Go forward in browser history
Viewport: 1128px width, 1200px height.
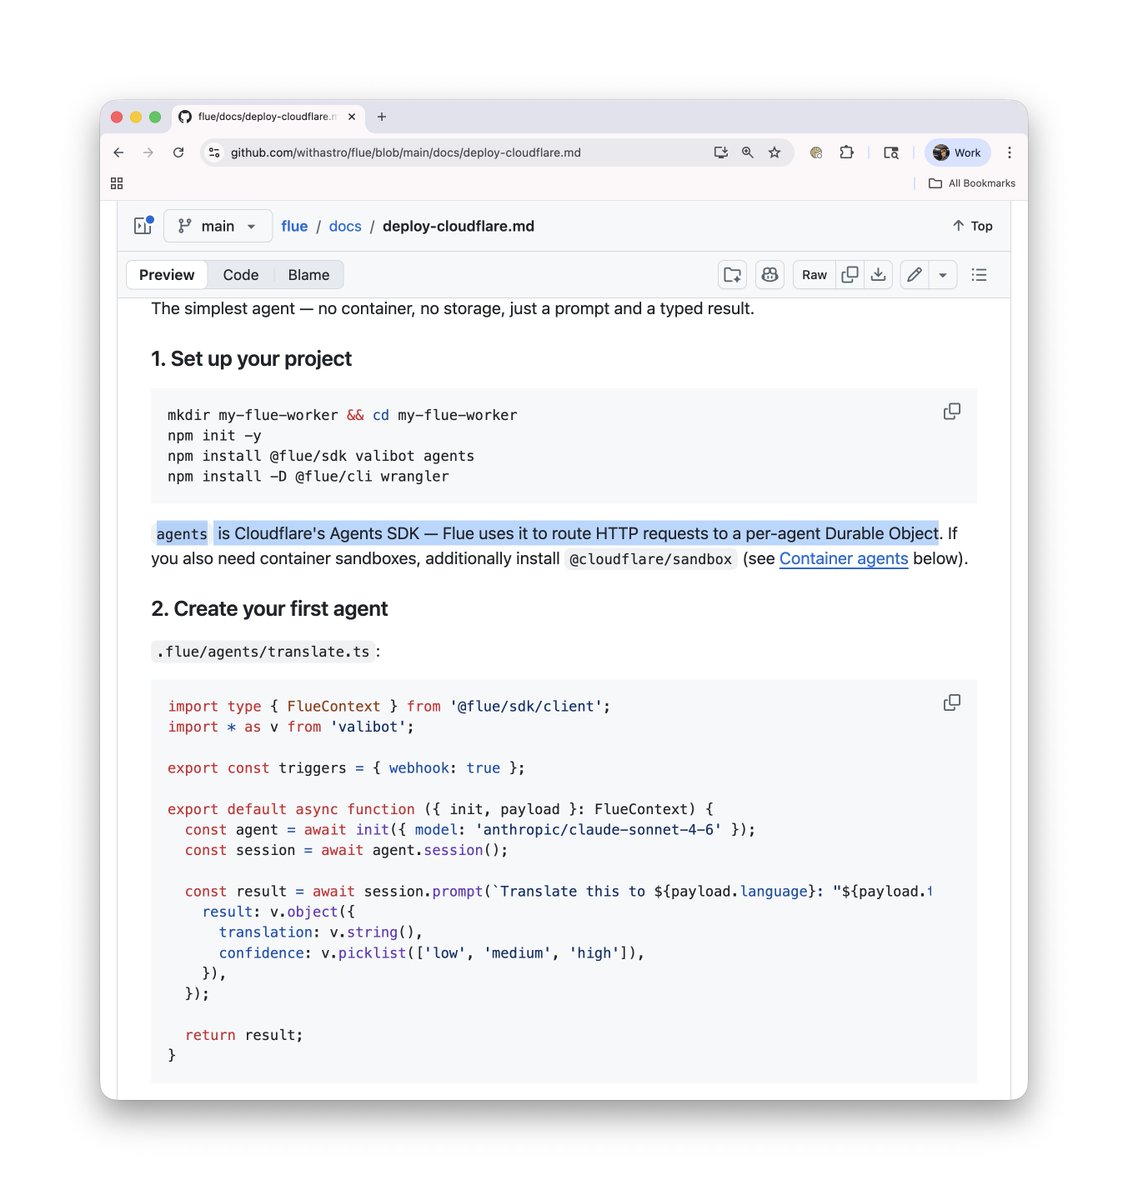[x=148, y=153]
